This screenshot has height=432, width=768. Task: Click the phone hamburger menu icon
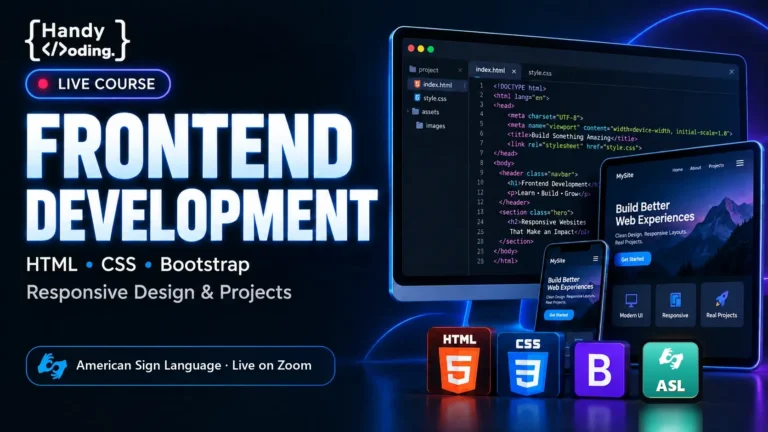point(596,259)
